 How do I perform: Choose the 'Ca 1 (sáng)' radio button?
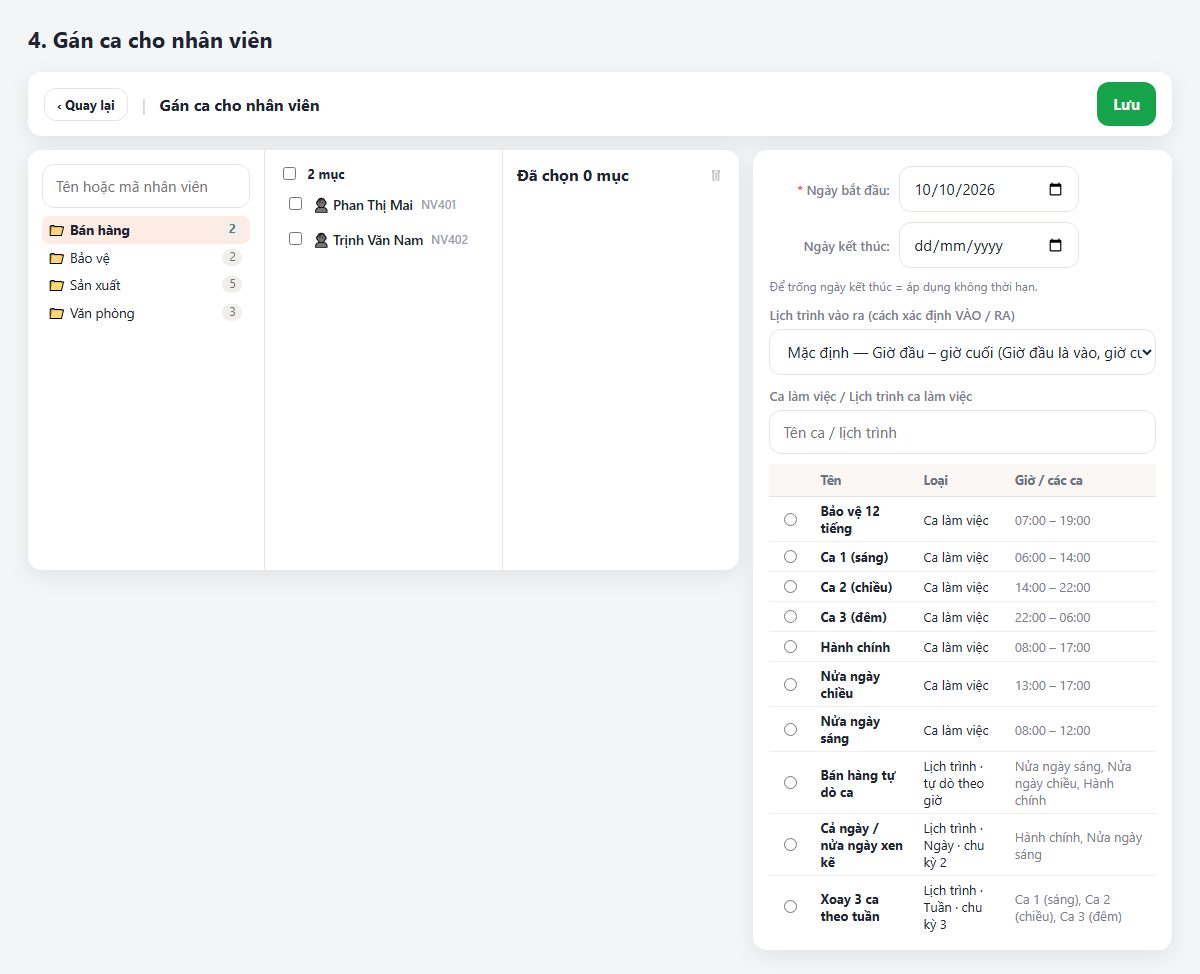tap(791, 557)
